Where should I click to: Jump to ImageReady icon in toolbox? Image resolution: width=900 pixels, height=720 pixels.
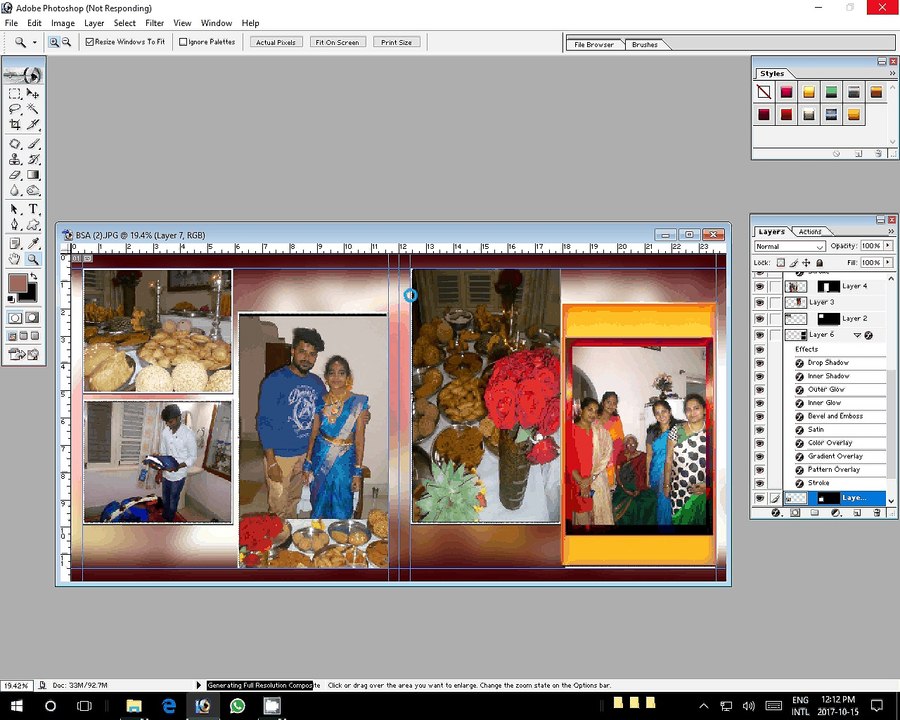click(24, 354)
